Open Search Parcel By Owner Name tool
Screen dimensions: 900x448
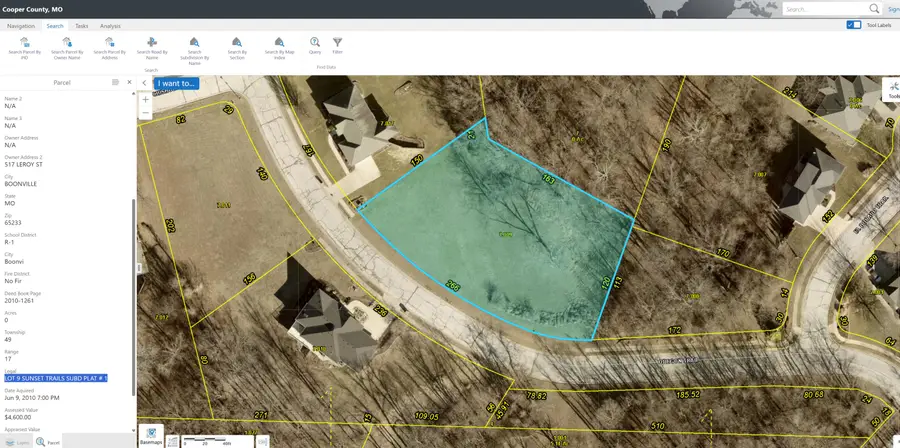pos(67,47)
